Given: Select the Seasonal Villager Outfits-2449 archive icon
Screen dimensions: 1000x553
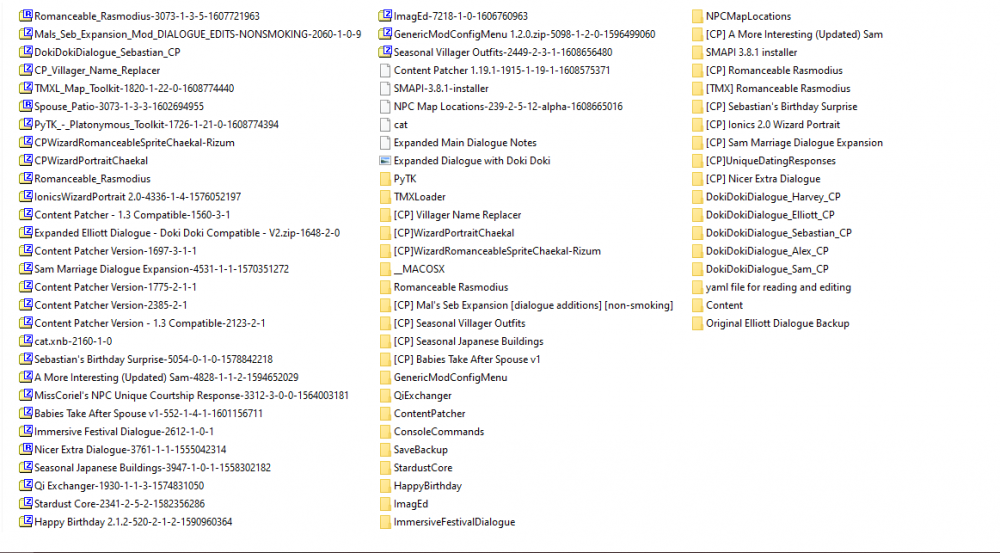Looking at the screenshot, I should (x=385, y=52).
